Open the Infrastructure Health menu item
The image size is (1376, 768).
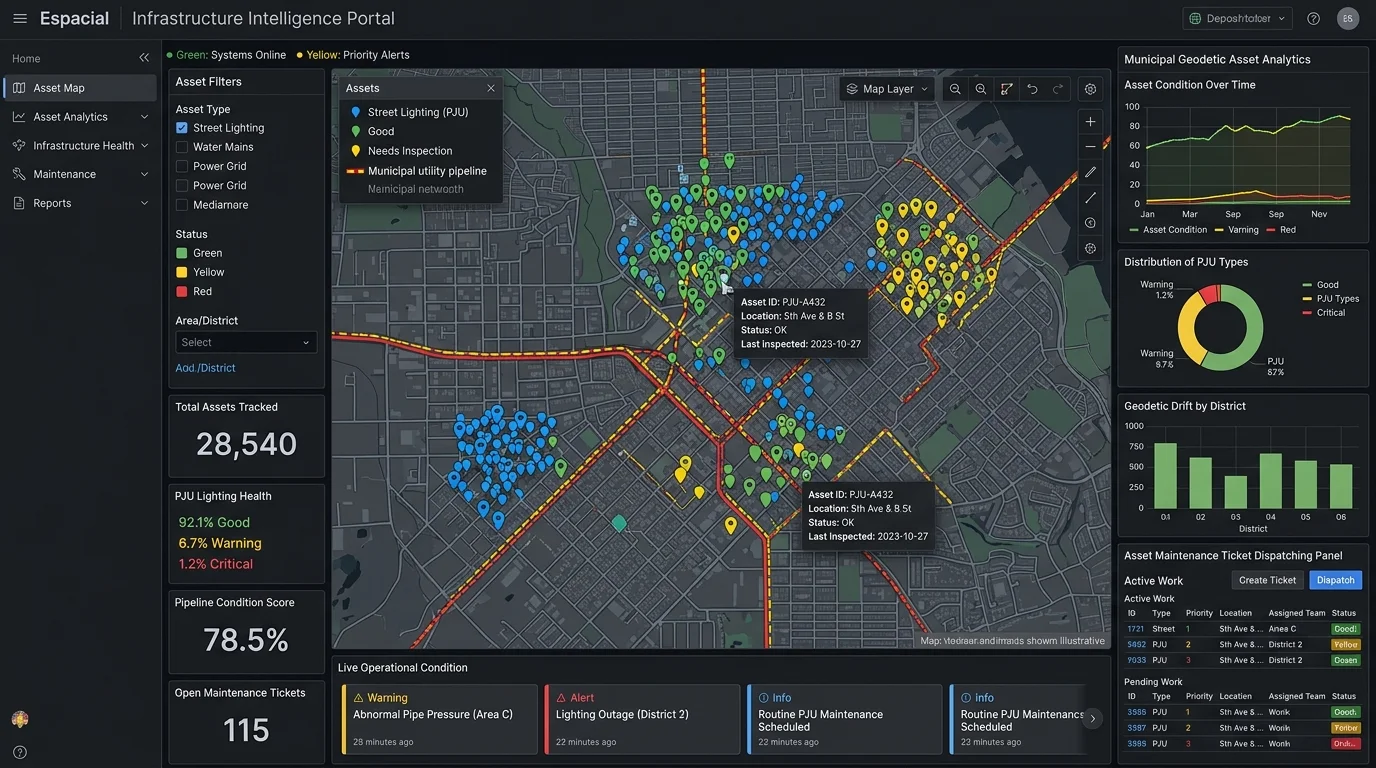click(x=80, y=146)
